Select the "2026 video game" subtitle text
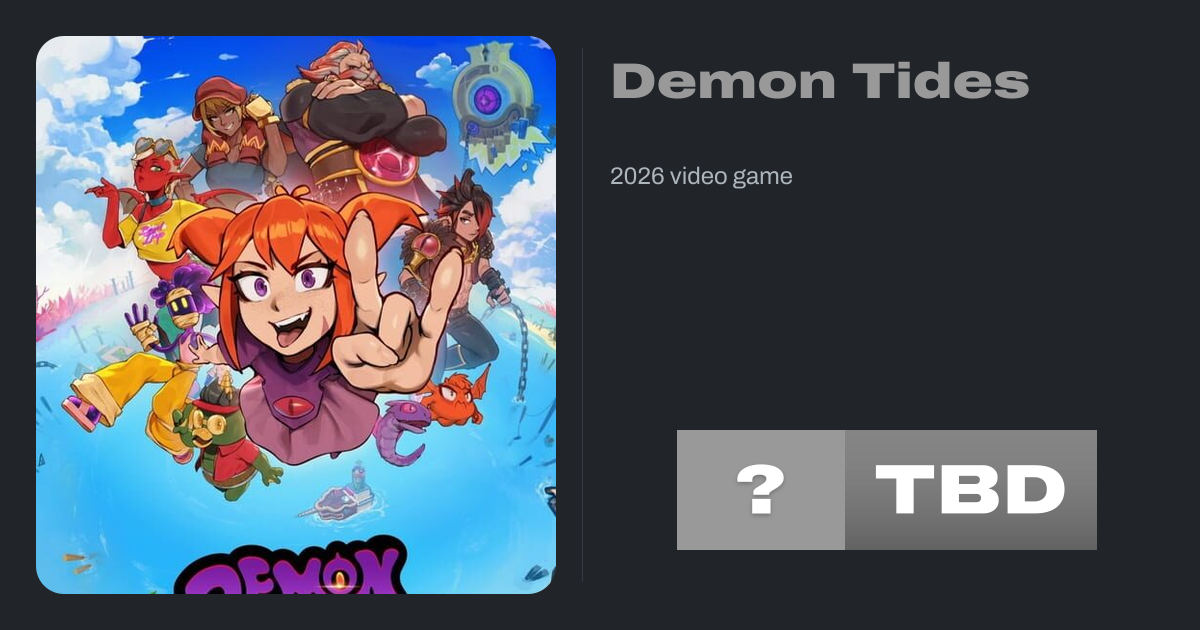The width and height of the screenshot is (1200, 630). point(701,177)
